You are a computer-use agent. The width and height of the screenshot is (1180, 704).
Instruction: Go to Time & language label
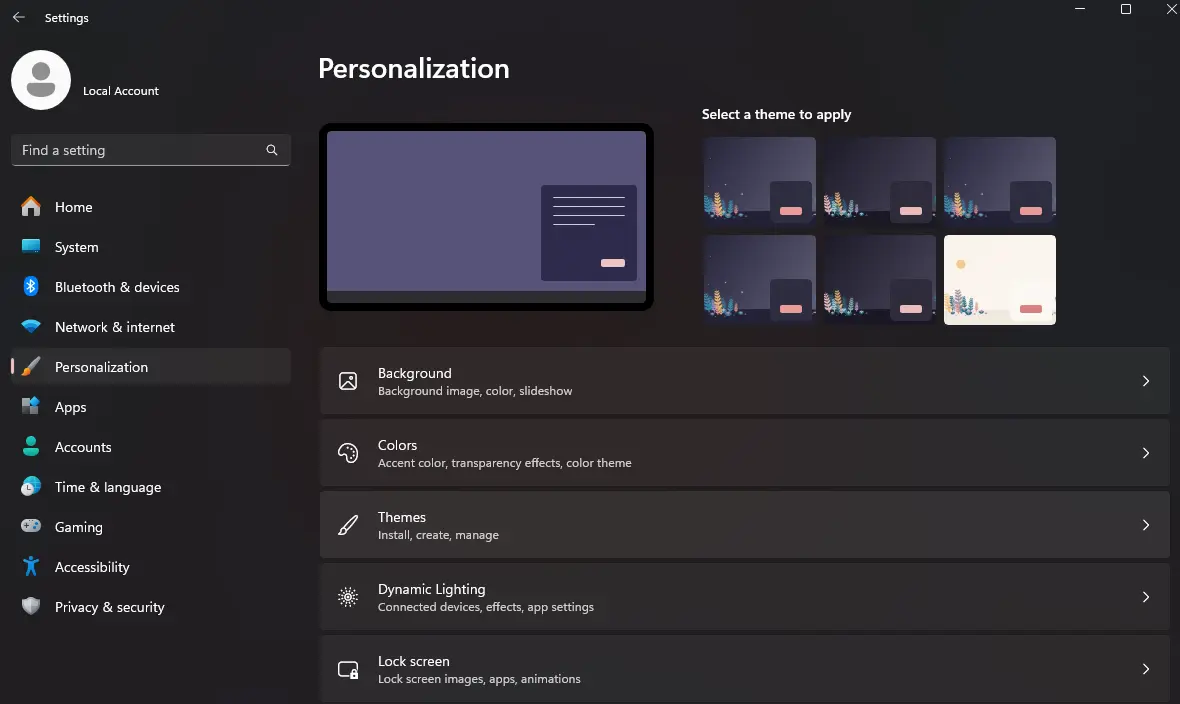[x=108, y=487]
